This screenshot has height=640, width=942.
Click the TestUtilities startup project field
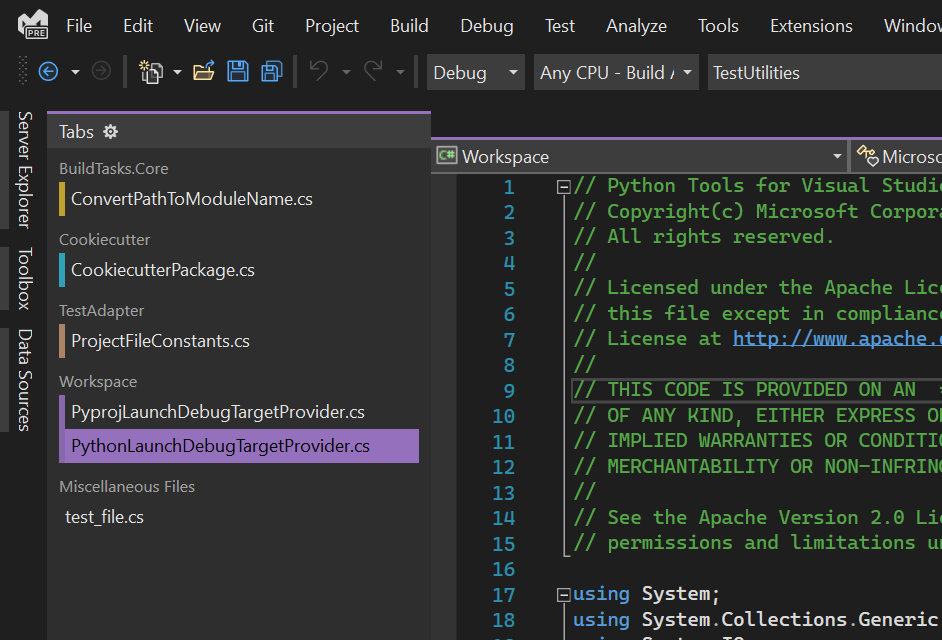[x=820, y=73]
